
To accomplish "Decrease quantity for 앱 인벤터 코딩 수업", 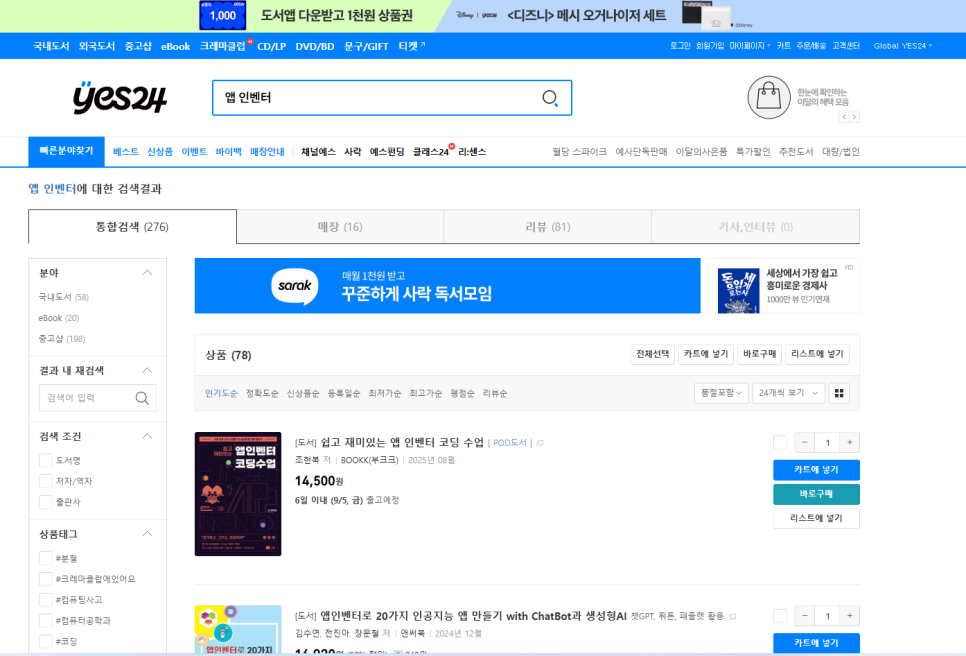I will (x=804, y=442).
